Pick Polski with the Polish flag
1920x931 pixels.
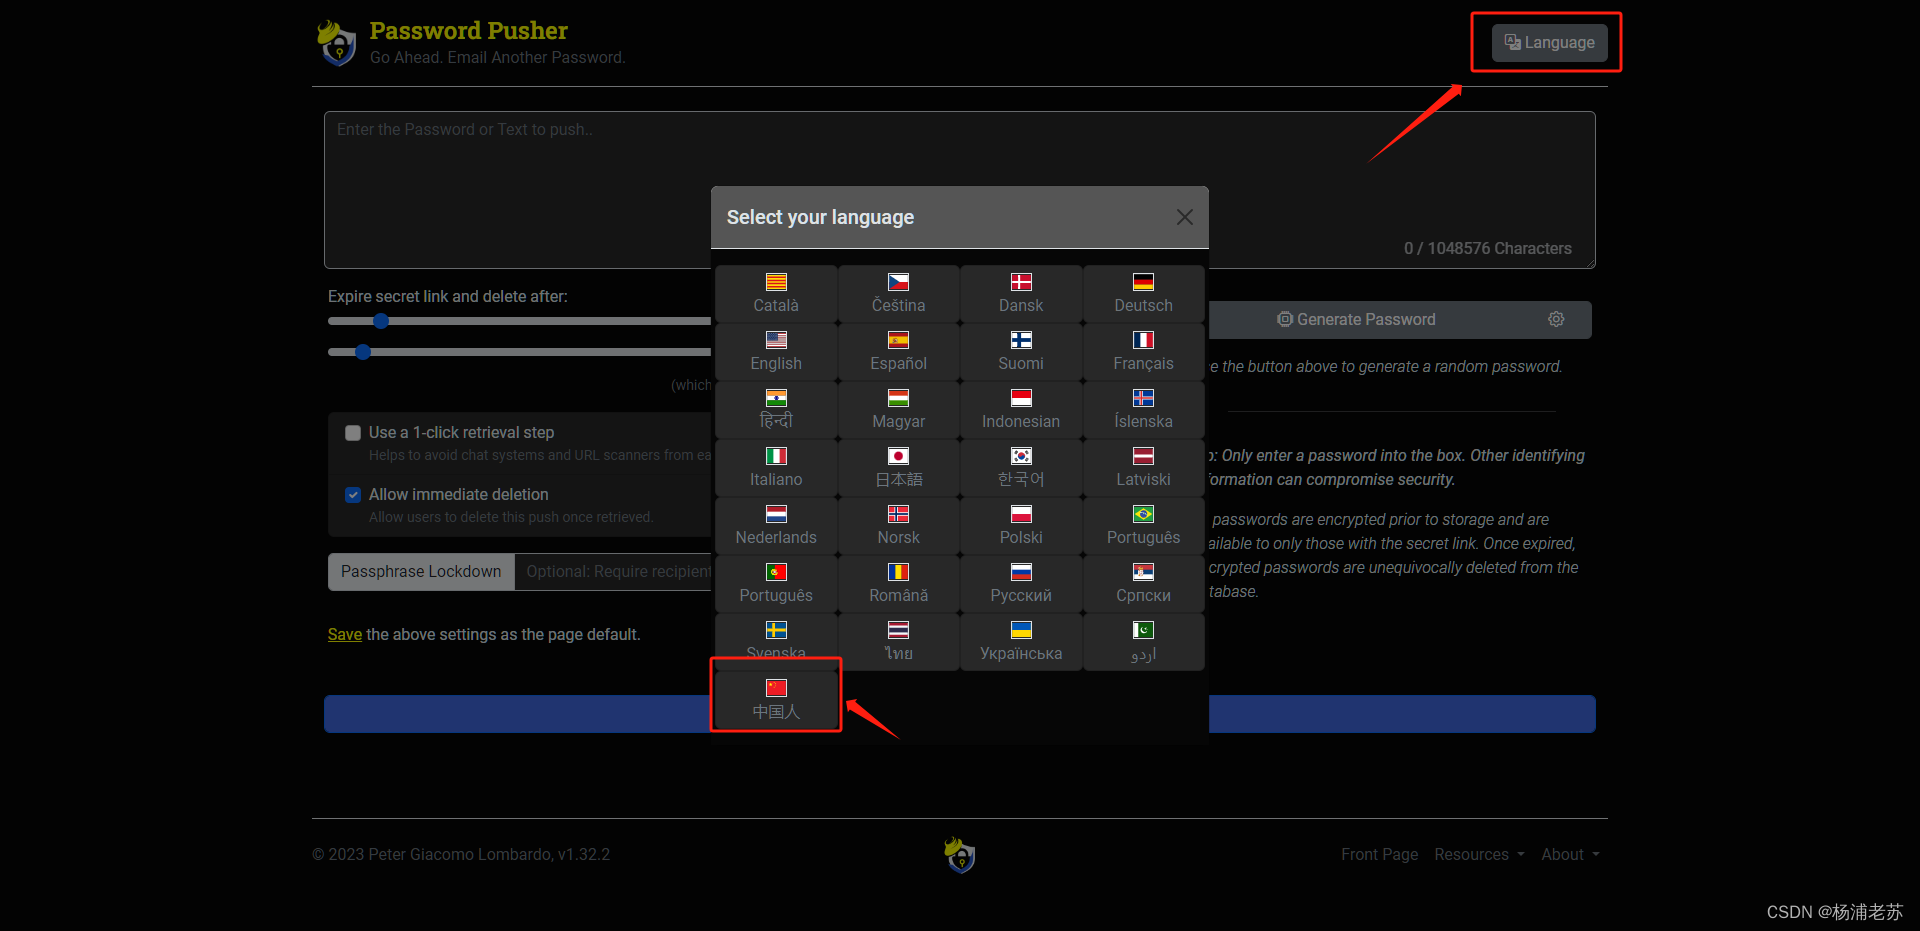[x=1021, y=526]
